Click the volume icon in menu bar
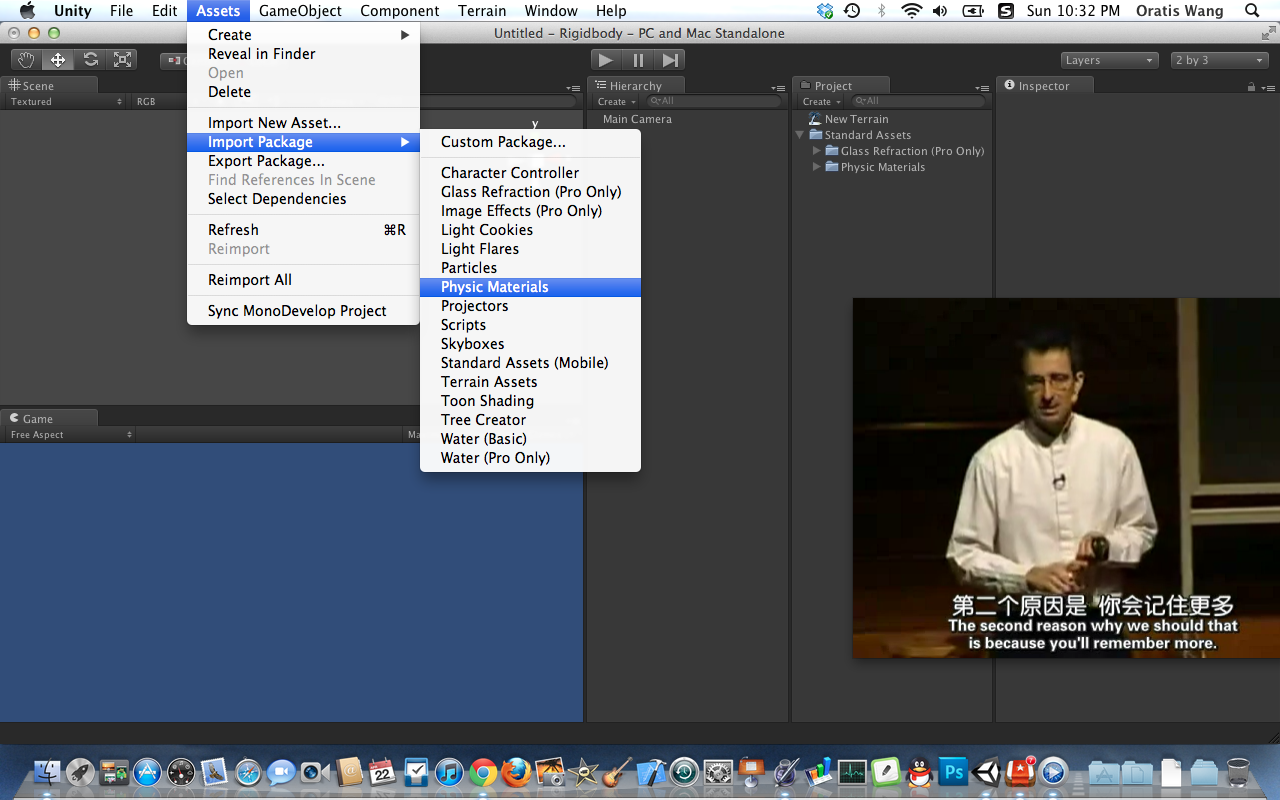1280x800 pixels. (x=940, y=11)
